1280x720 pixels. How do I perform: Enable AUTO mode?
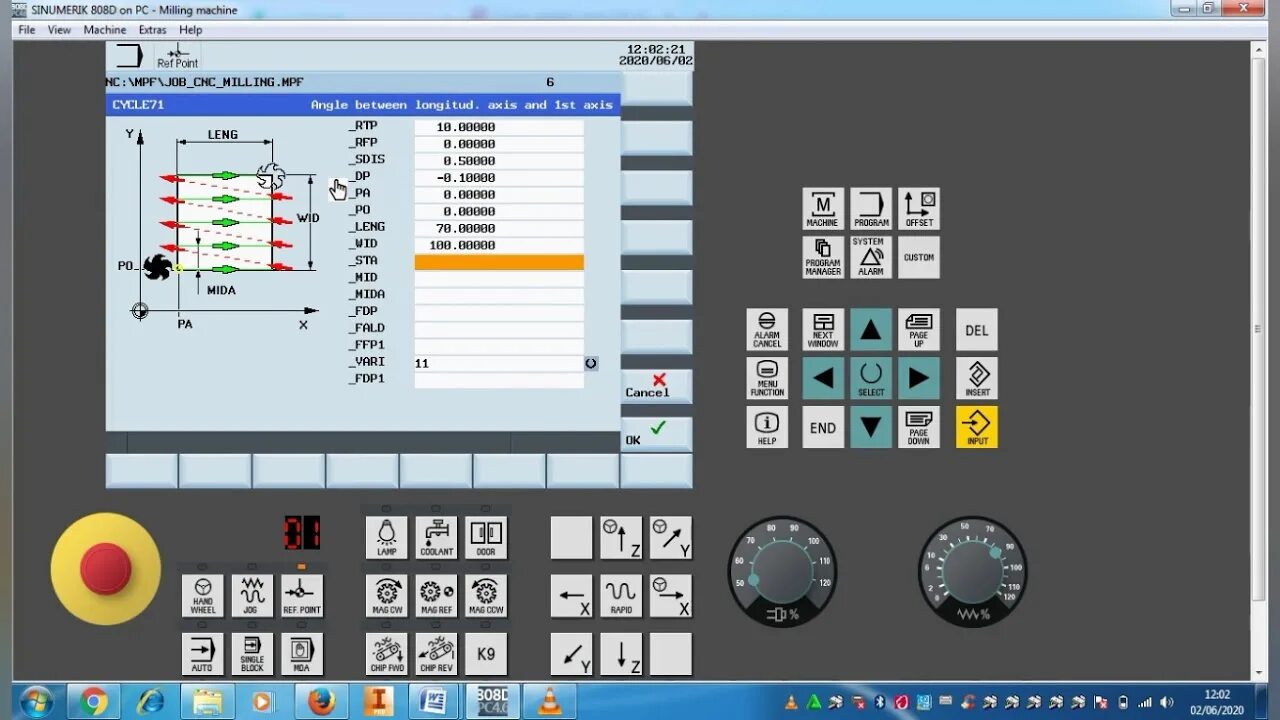(203, 654)
